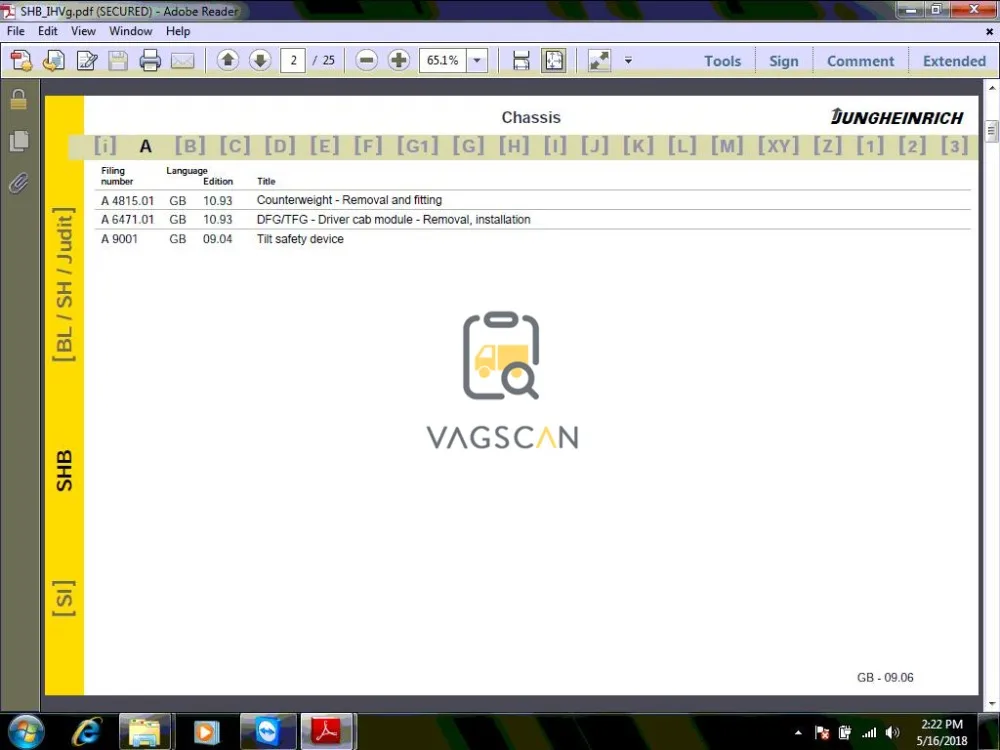Click the Read Mode expand icon
Image resolution: width=1000 pixels, height=750 pixels.
[599, 61]
